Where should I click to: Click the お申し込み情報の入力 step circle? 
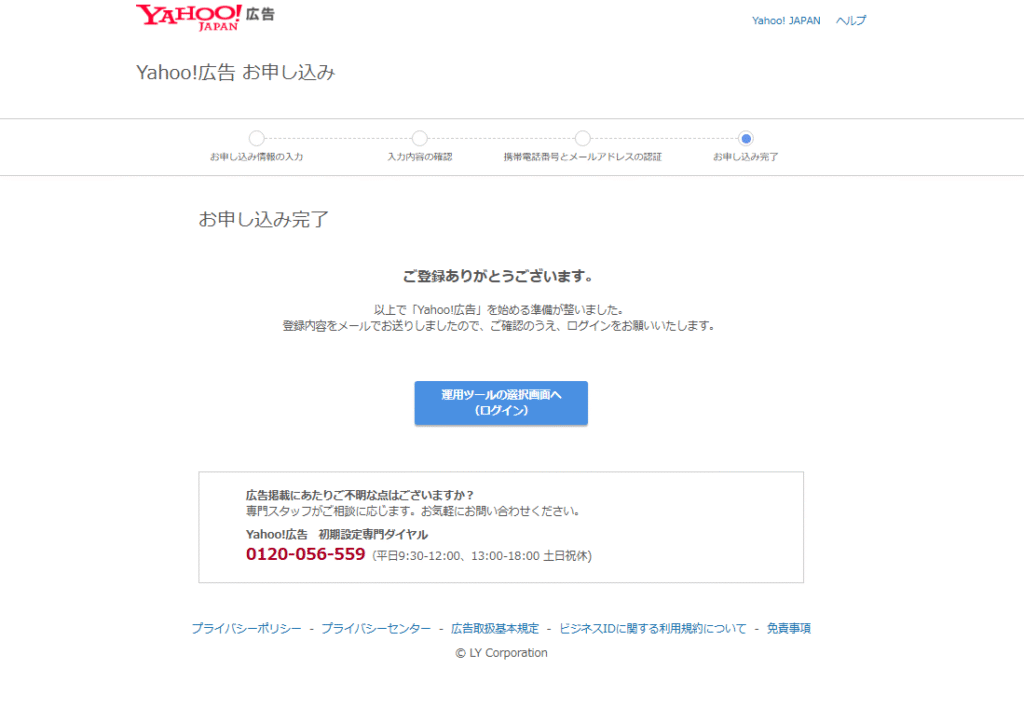point(258,138)
